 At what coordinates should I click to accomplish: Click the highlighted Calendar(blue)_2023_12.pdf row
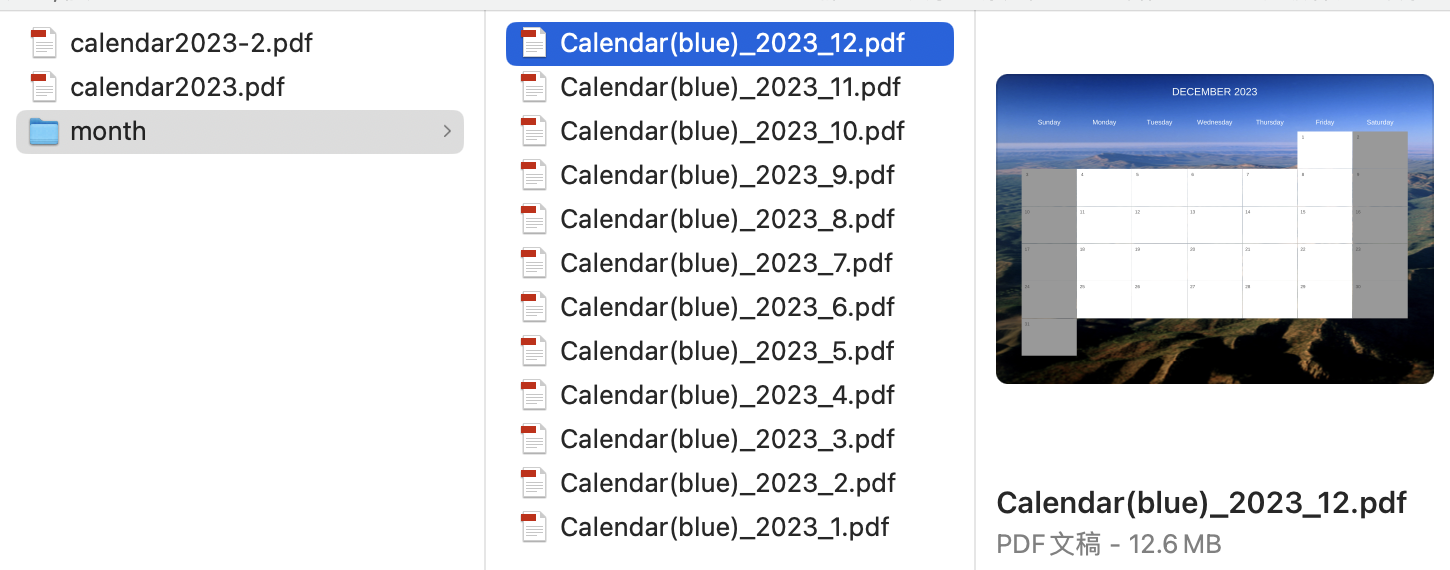(732, 43)
